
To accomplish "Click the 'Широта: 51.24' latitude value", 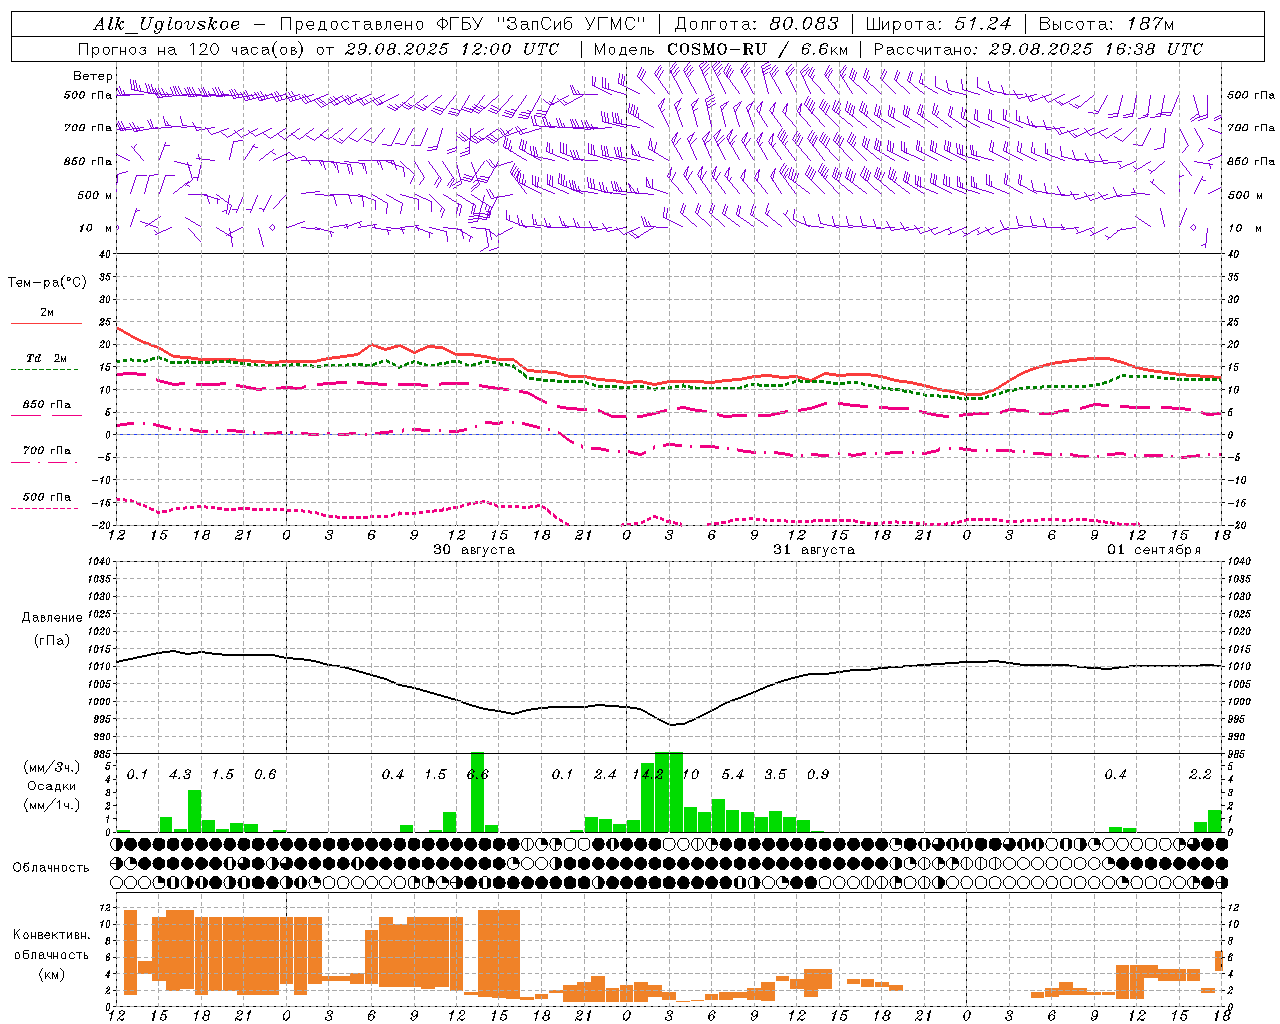I will click(938, 24).
